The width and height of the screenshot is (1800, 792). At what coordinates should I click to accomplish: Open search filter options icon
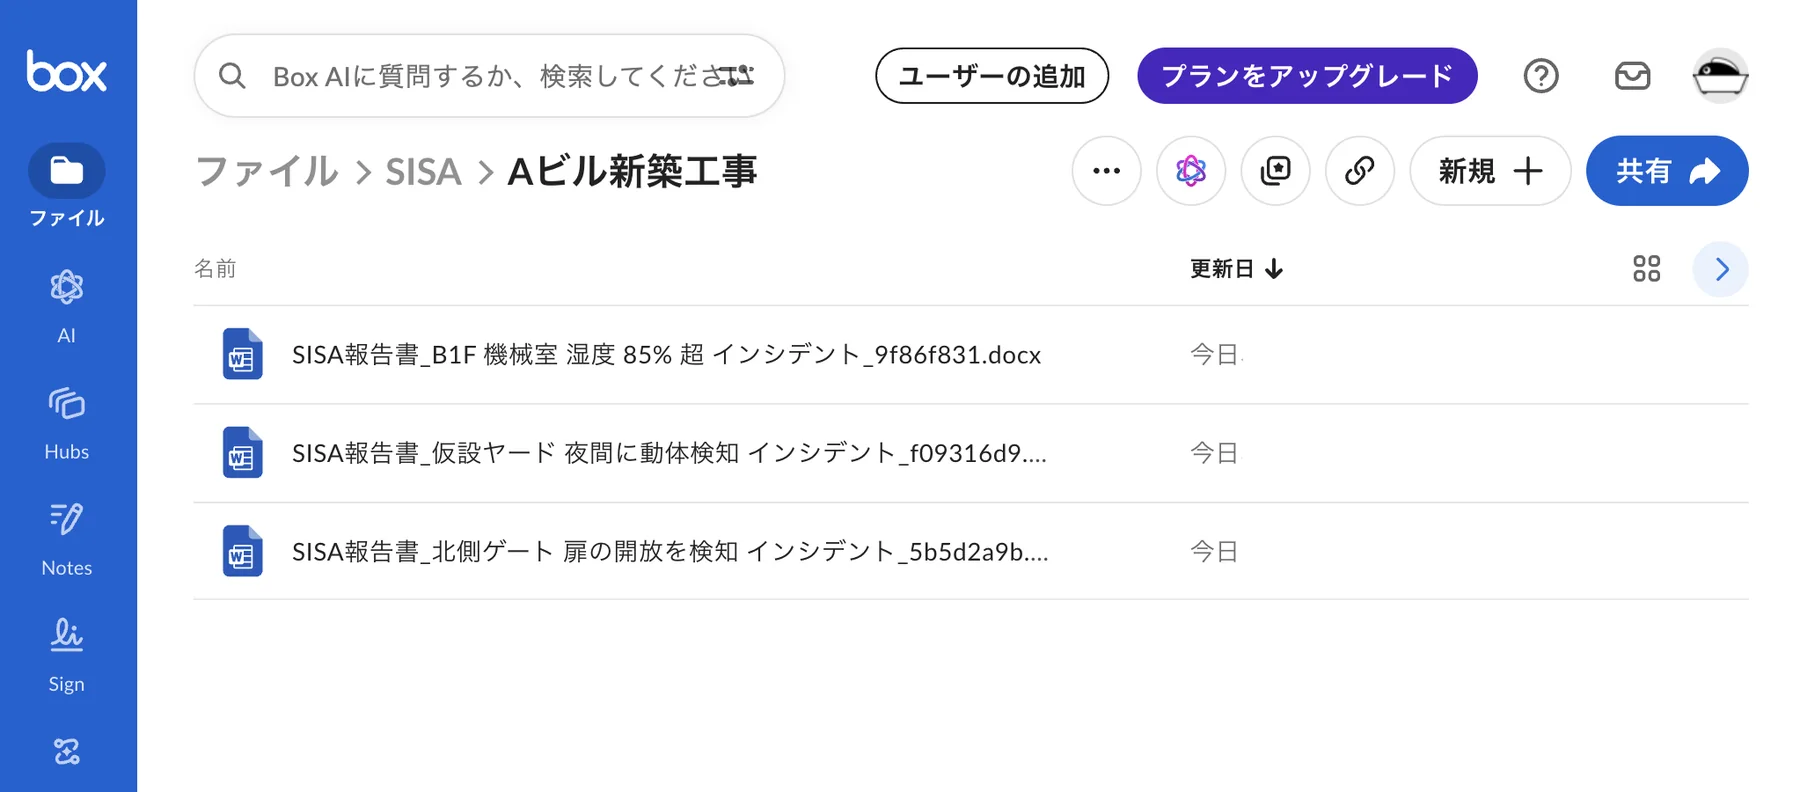tap(737, 76)
